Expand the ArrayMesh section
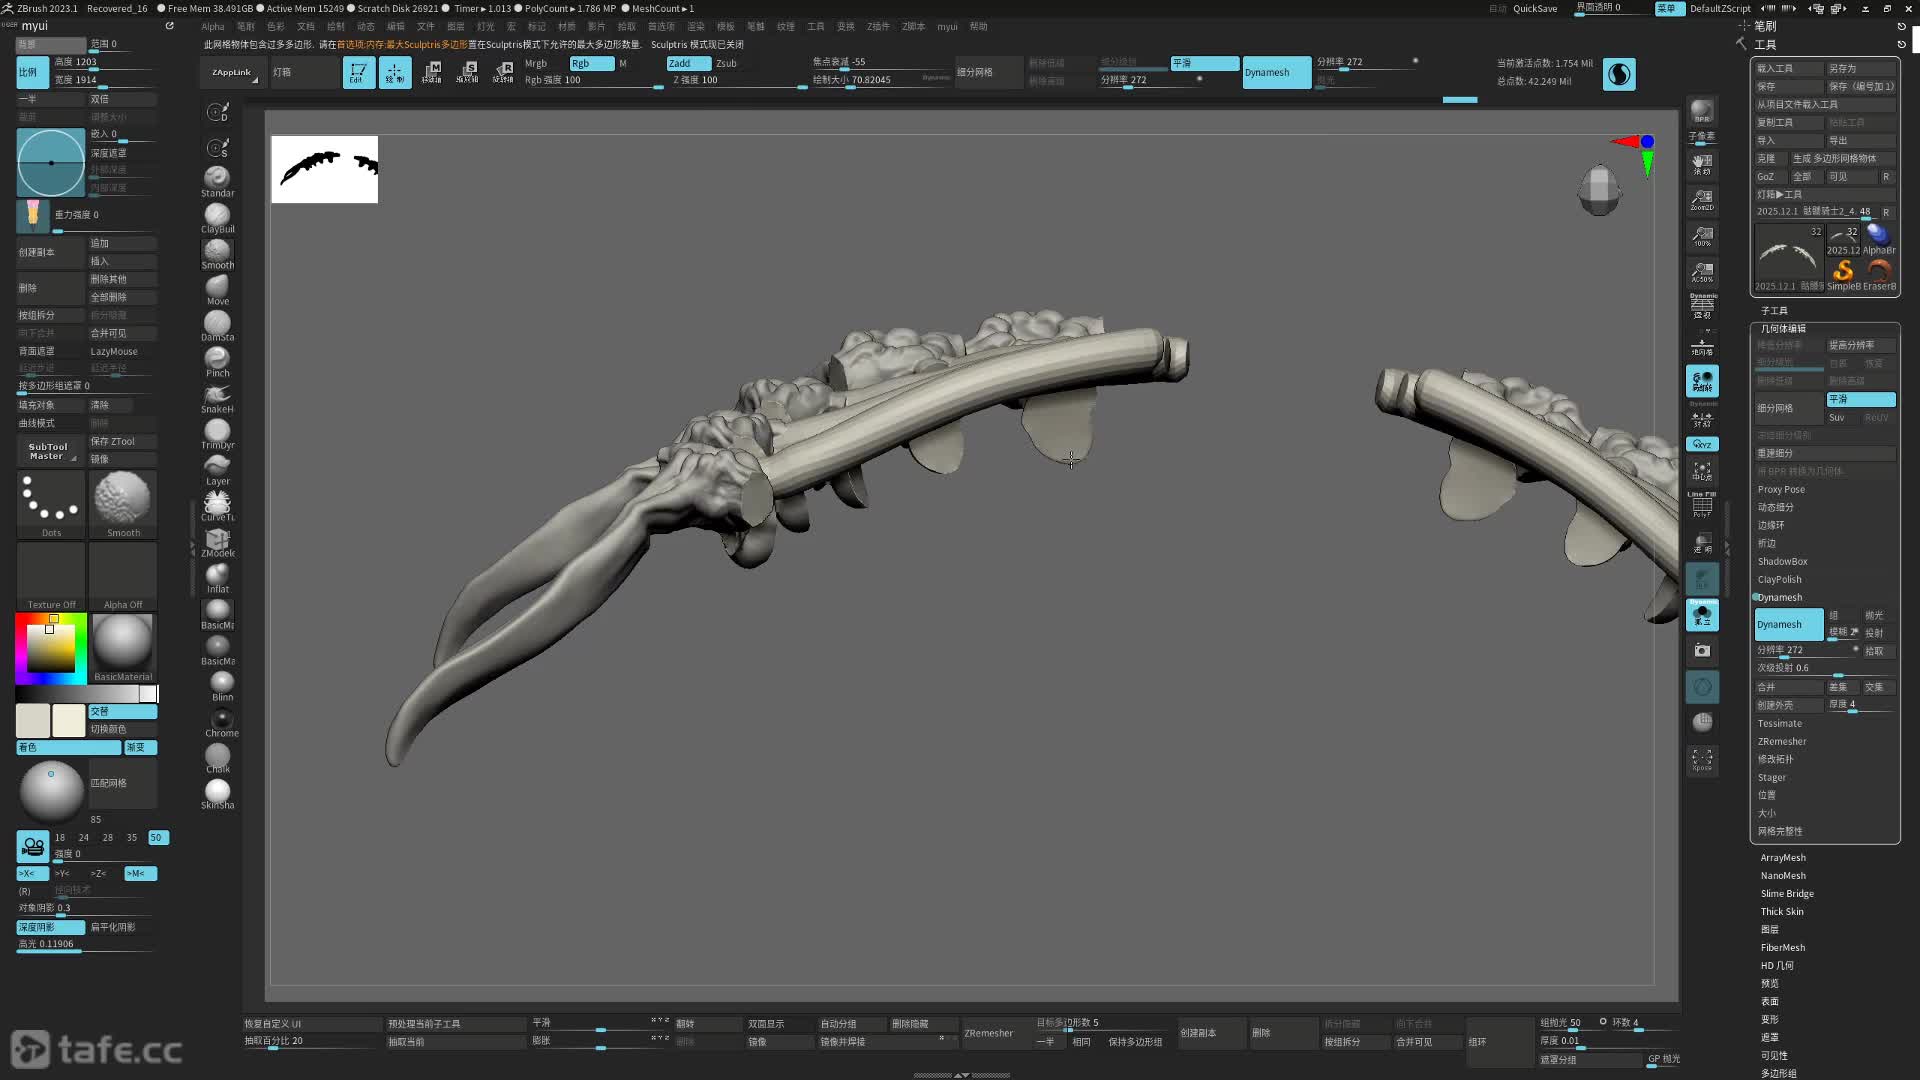 click(1782, 858)
